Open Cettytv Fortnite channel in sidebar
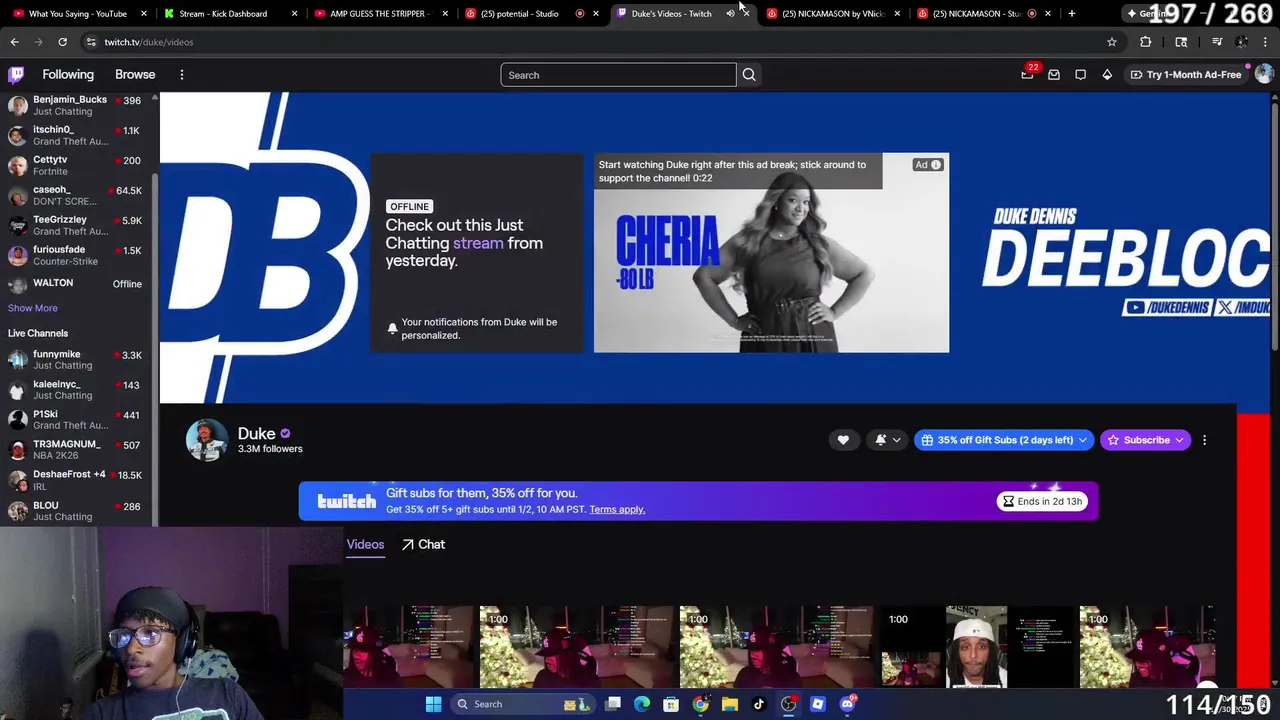1280x720 pixels. click(x=76, y=165)
